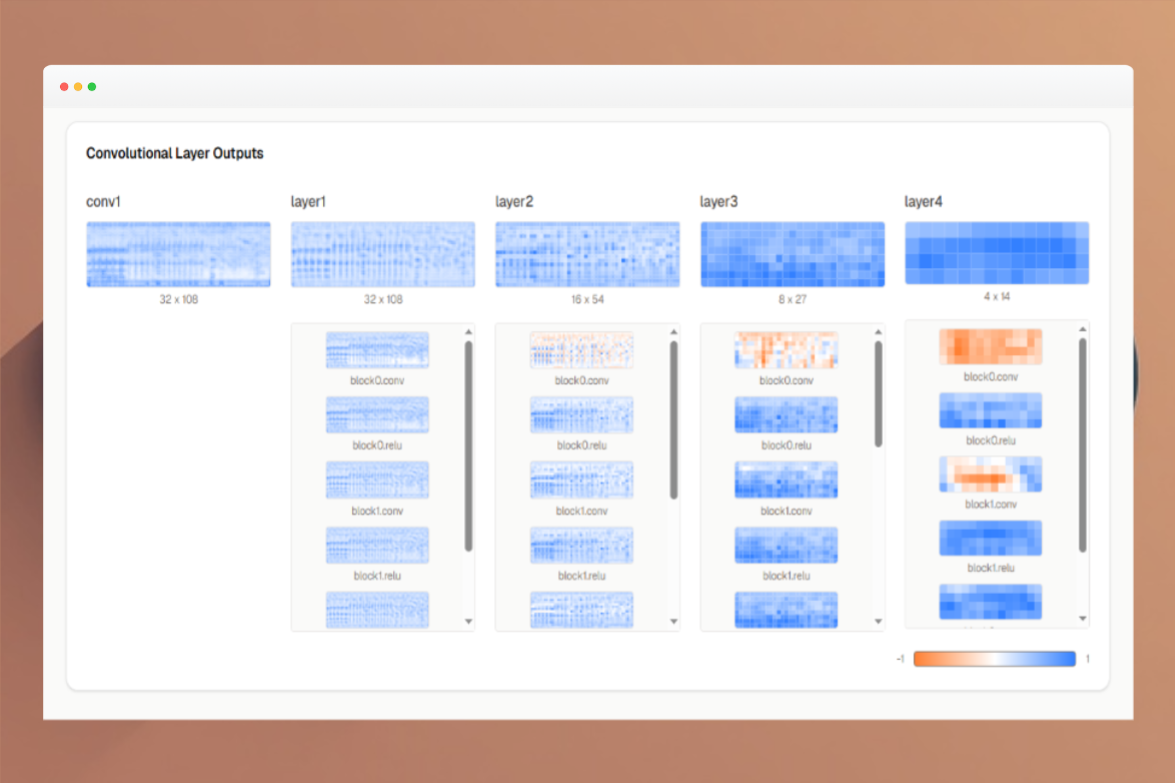This screenshot has height=783, width=1175.
Task: Click layer1 block0.conv thumbnail
Action: click(377, 350)
